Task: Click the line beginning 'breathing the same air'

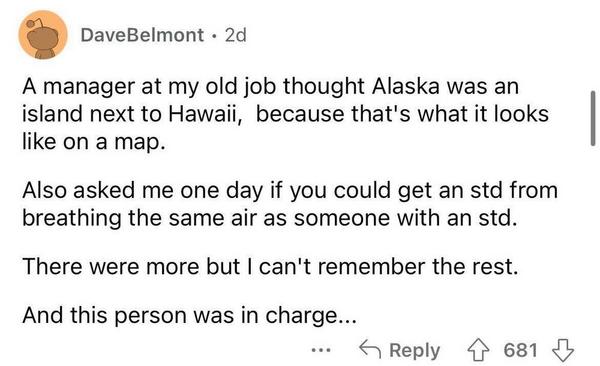Action: pos(270,218)
